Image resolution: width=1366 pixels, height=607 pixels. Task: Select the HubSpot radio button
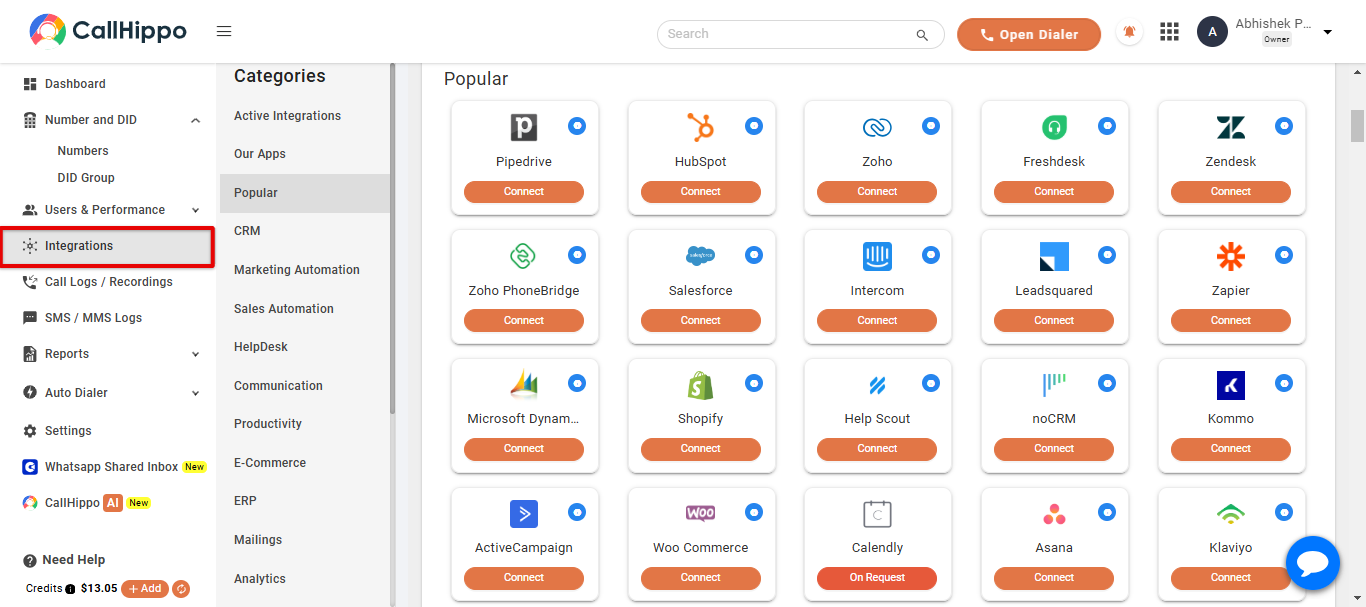click(754, 126)
